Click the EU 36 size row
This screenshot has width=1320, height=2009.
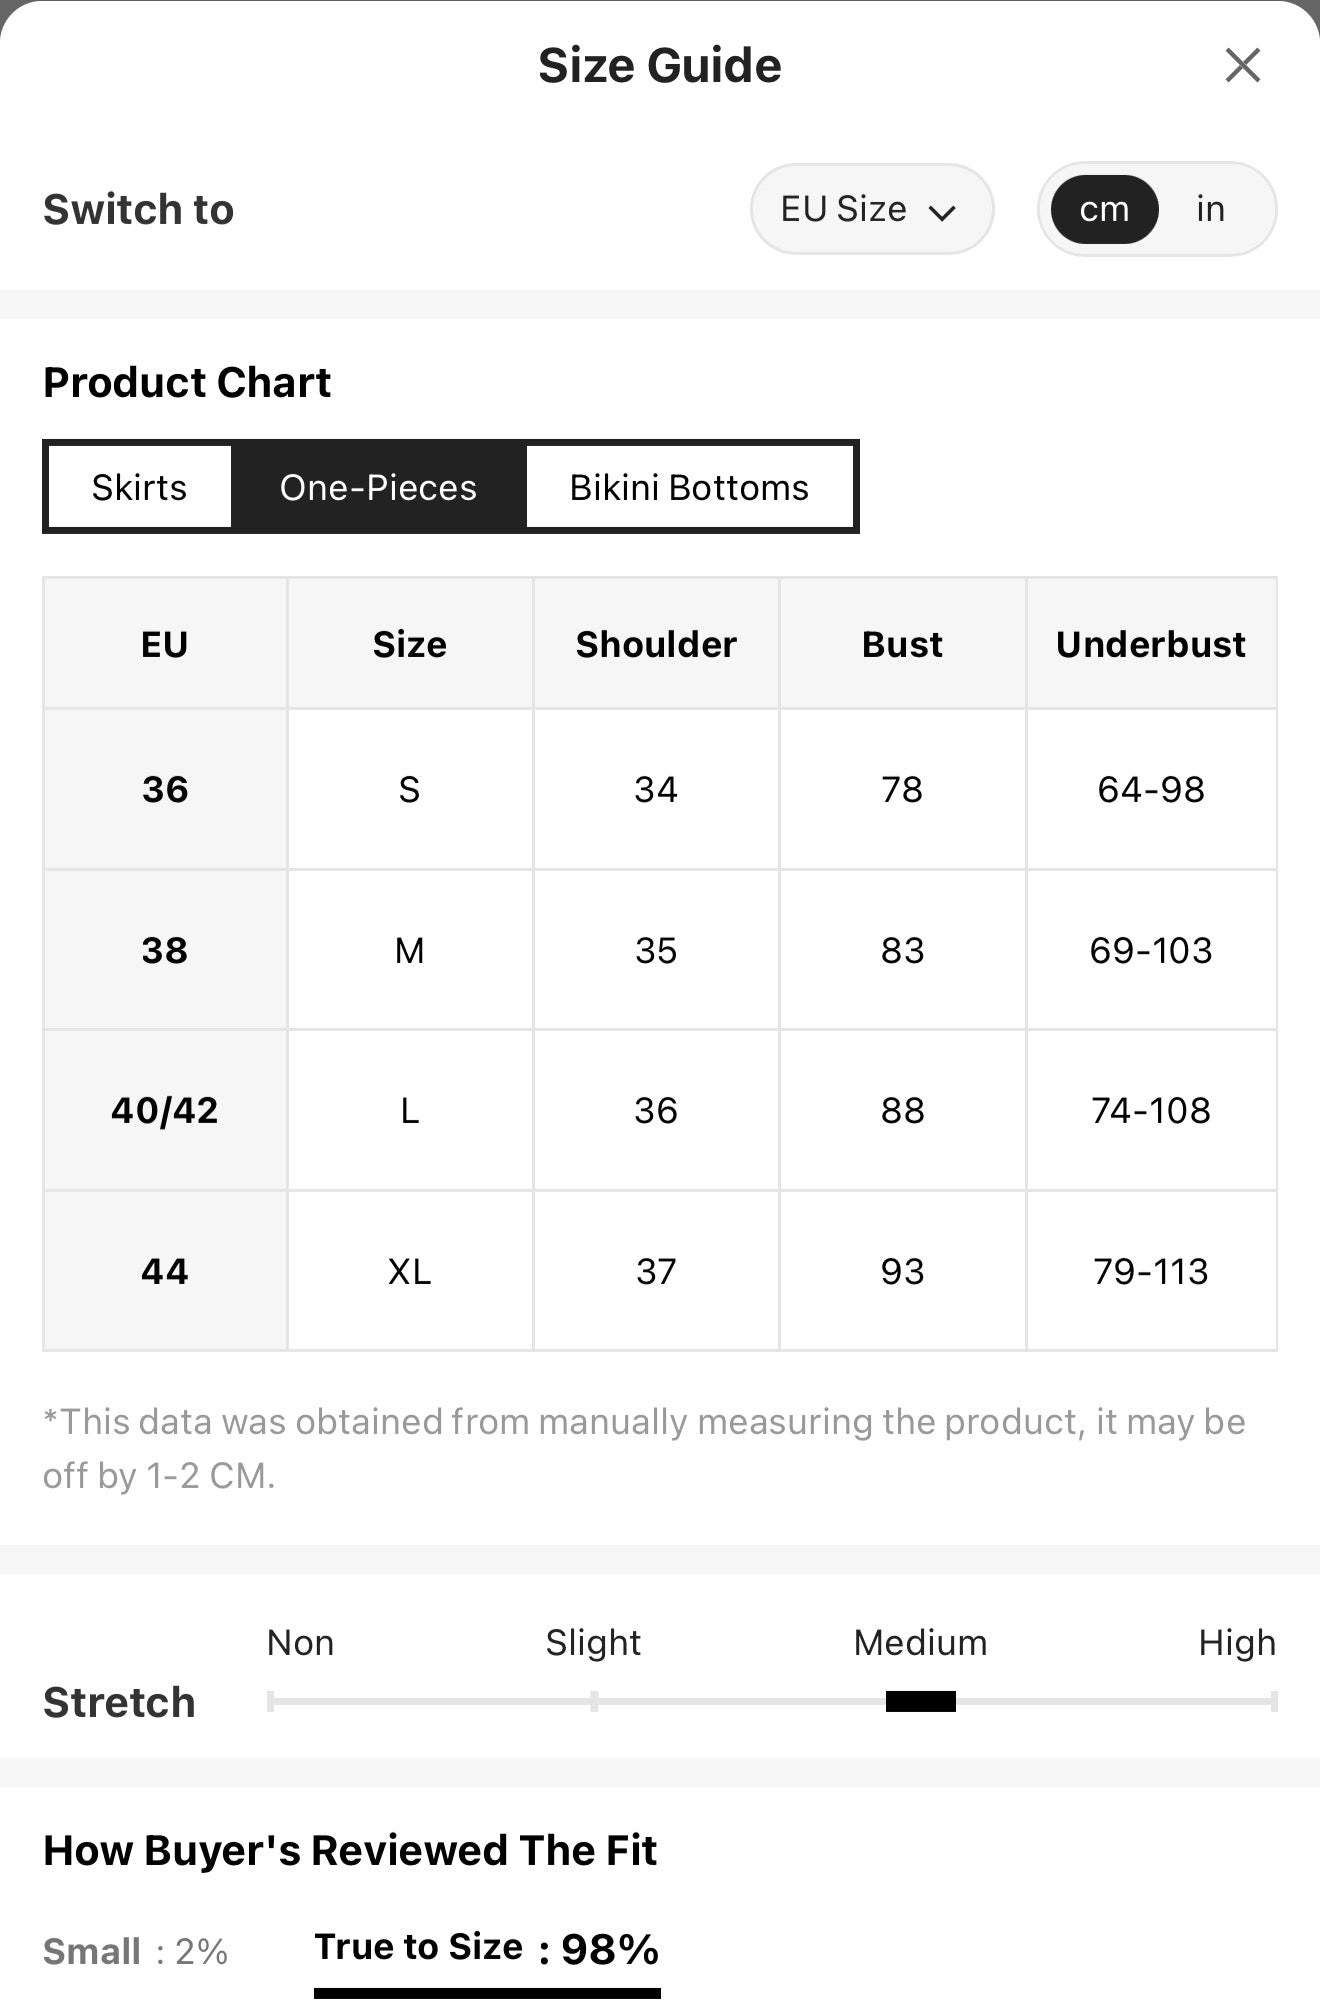[660, 789]
